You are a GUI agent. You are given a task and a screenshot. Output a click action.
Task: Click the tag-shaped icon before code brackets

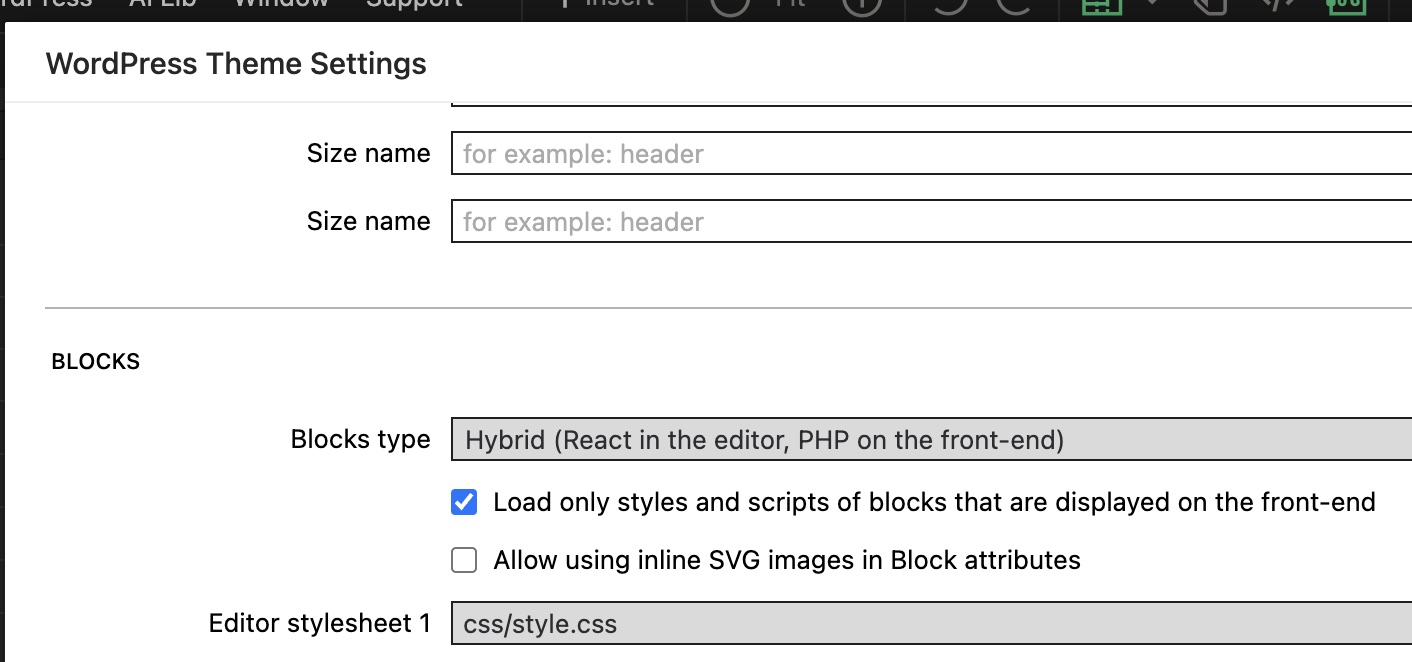click(x=1210, y=5)
